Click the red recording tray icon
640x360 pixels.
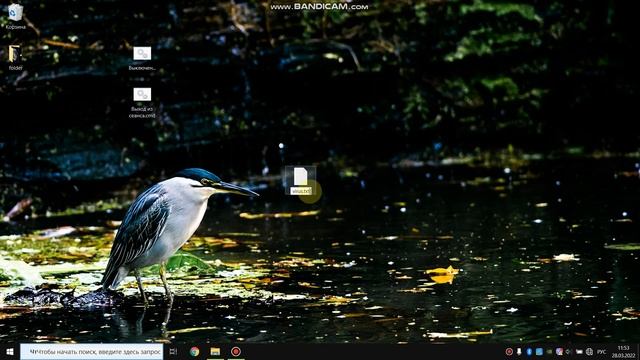[x=509, y=351]
